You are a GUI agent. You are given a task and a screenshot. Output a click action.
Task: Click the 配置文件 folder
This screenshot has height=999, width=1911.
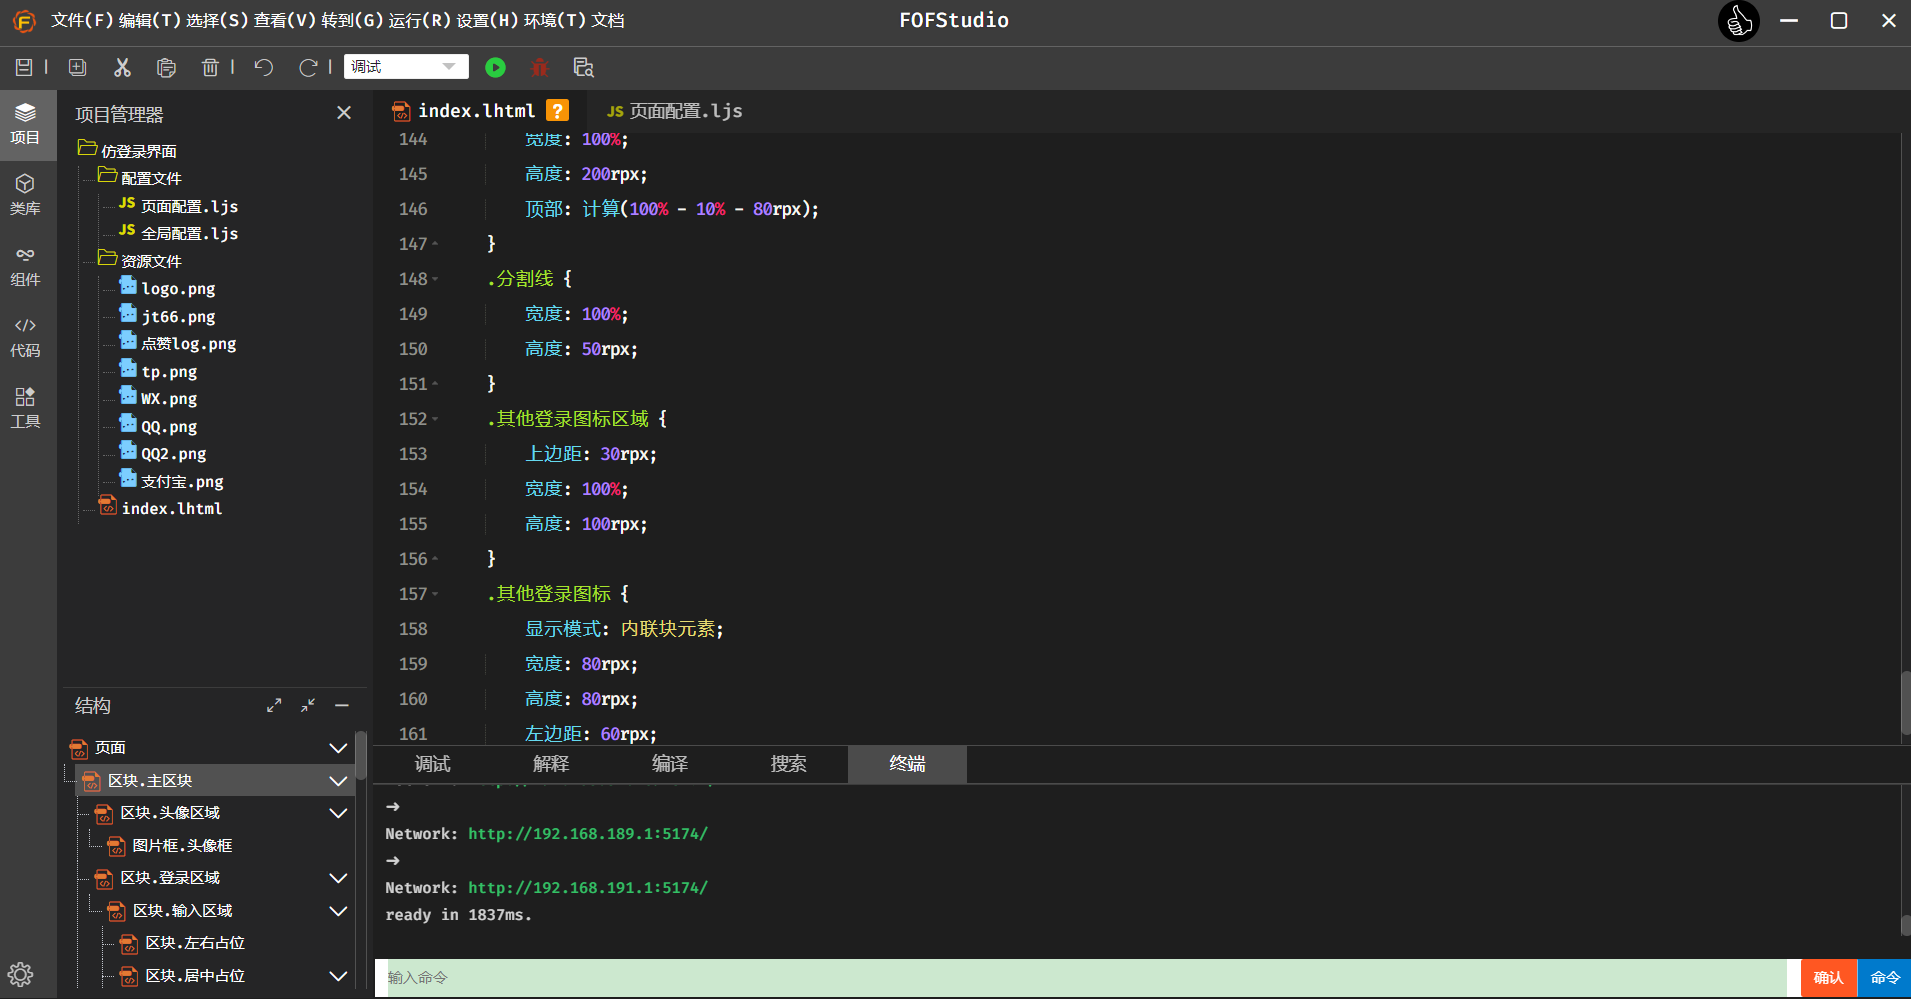151,177
